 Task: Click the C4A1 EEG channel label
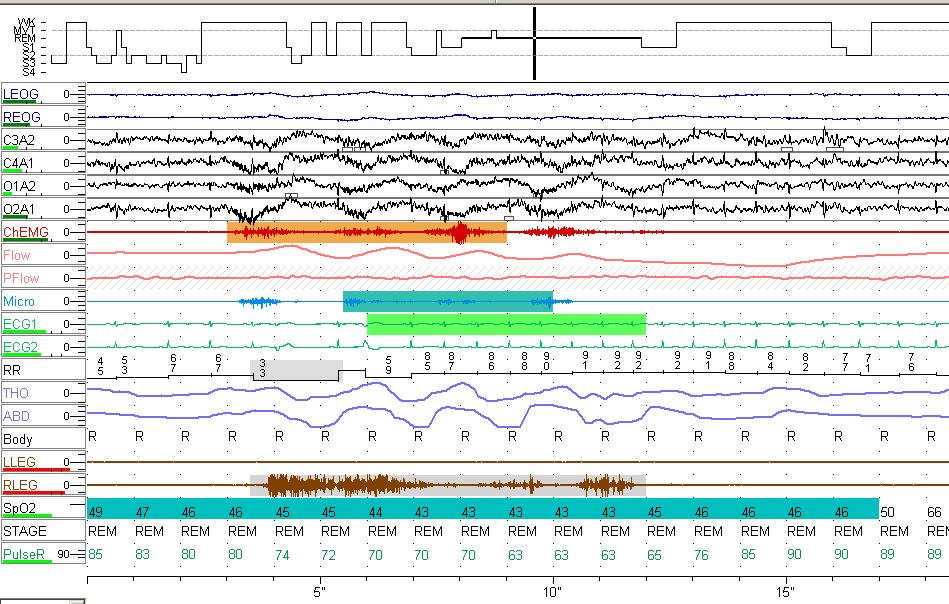pyautogui.click(x=18, y=163)
